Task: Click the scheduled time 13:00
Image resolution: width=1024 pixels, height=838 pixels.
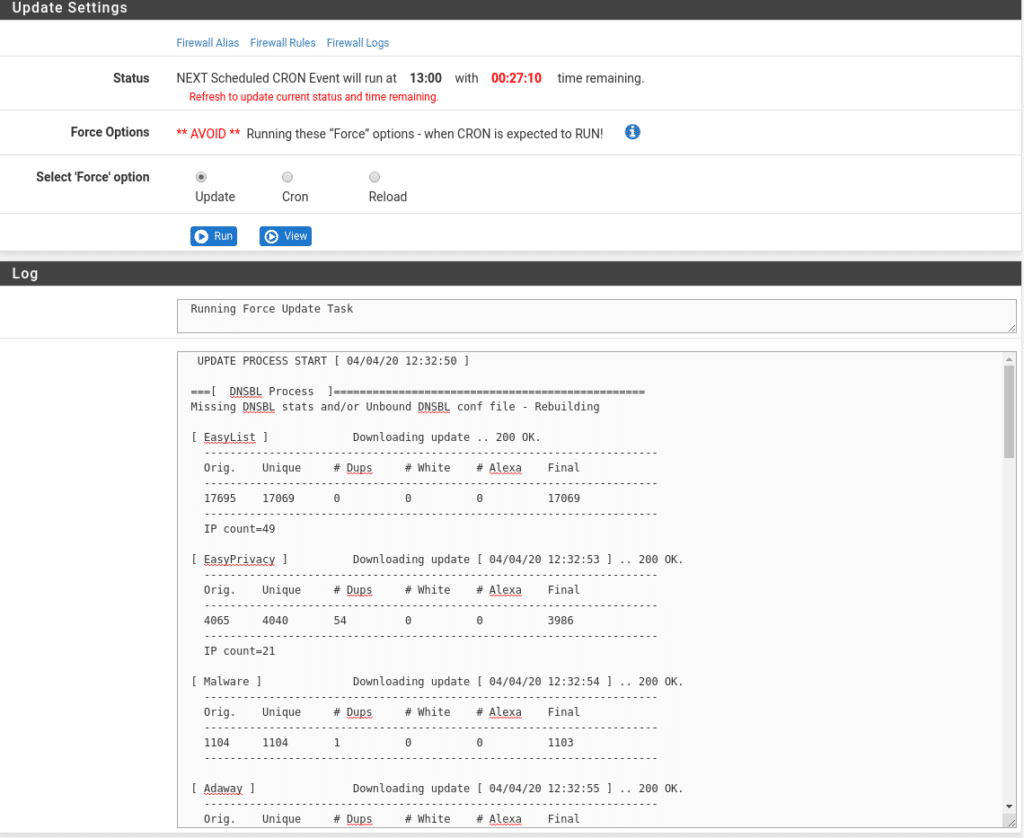Action: pyautogui.click(x=426, y=78)
